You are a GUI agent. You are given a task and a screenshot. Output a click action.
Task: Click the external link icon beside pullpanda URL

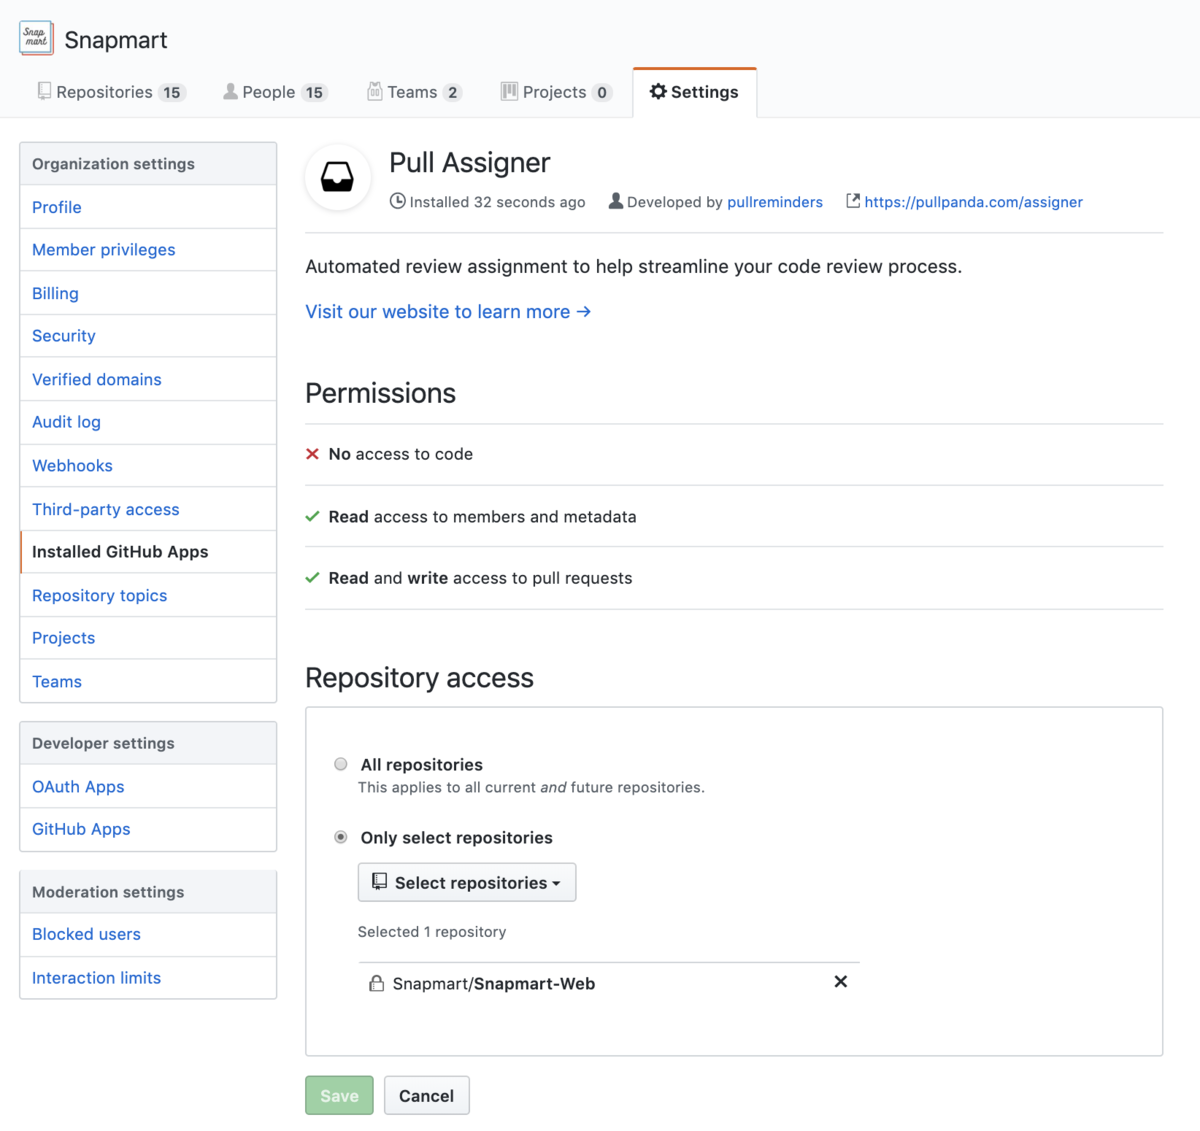[853, 201]
